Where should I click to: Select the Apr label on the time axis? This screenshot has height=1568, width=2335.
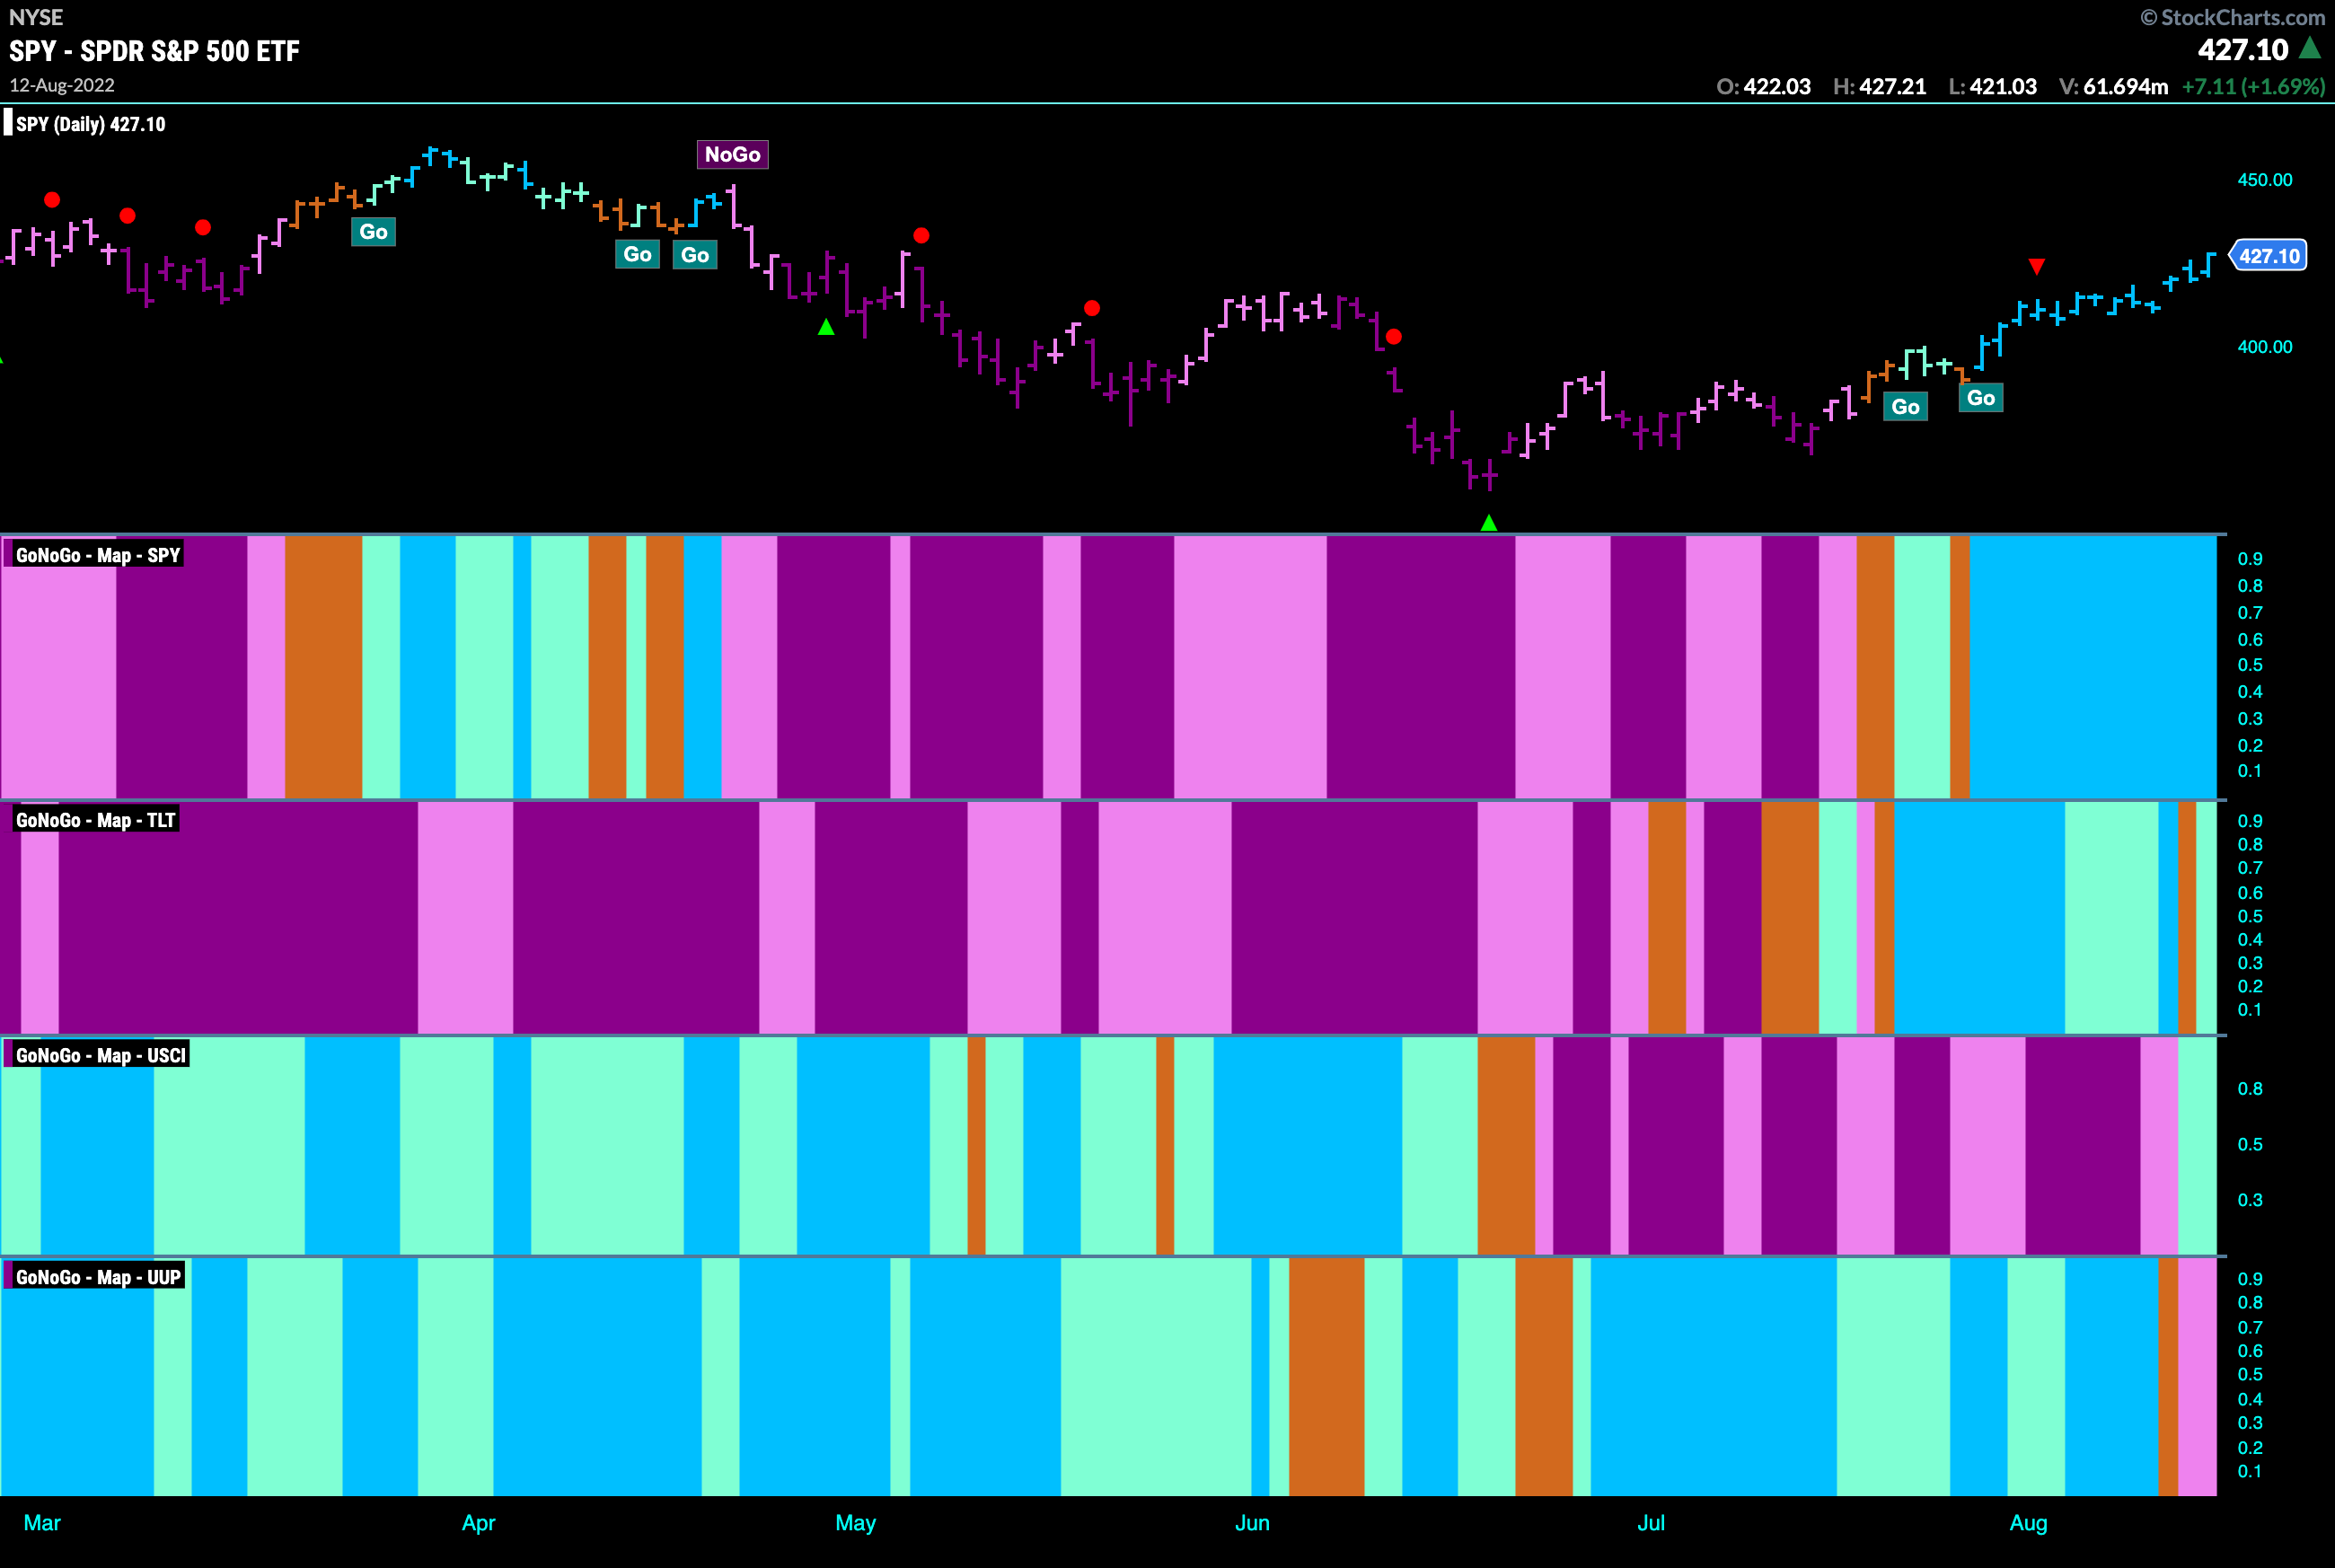(x=479, y=1523)
